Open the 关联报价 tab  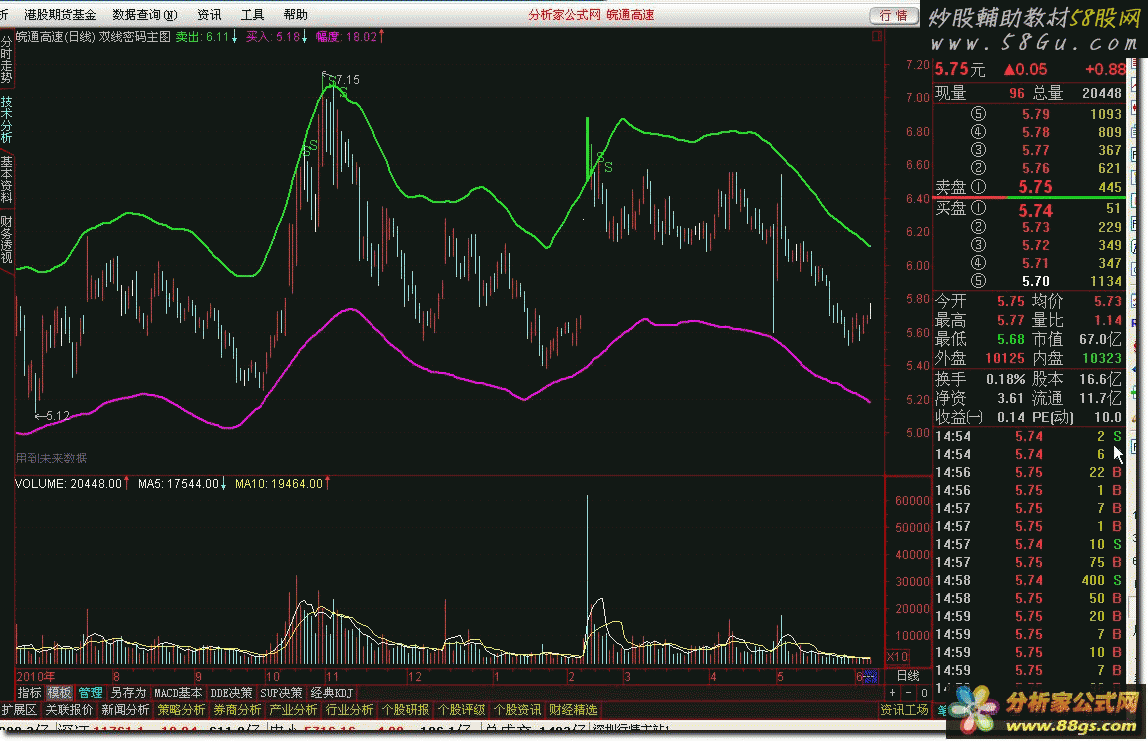click(x=69, y=710)
